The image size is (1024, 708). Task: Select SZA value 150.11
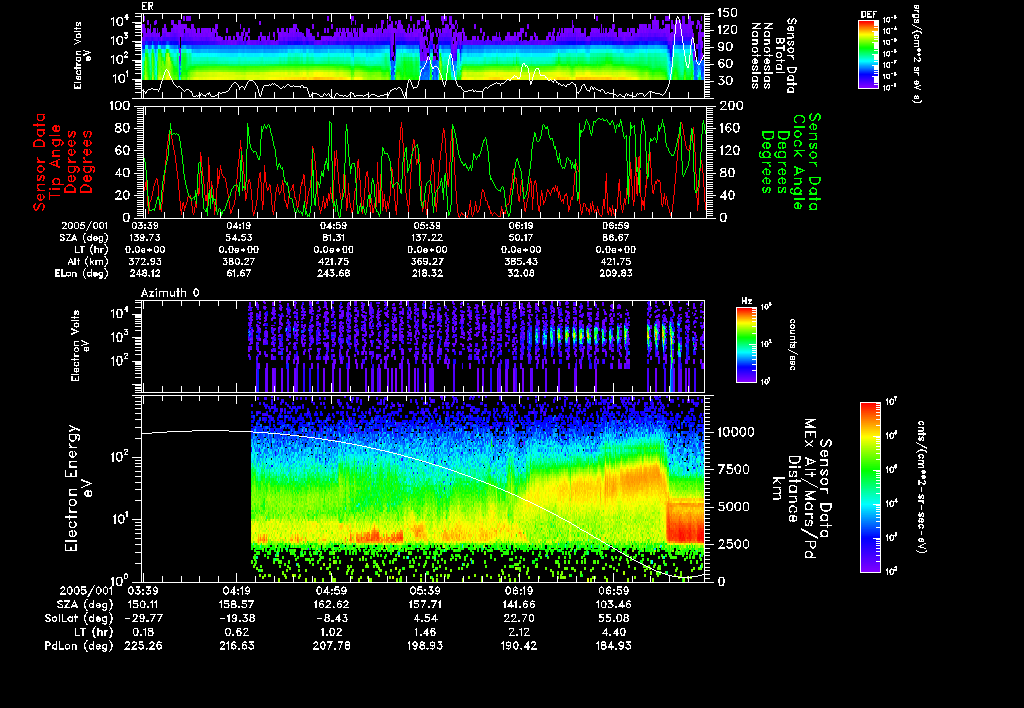click(x=144, y=604)
